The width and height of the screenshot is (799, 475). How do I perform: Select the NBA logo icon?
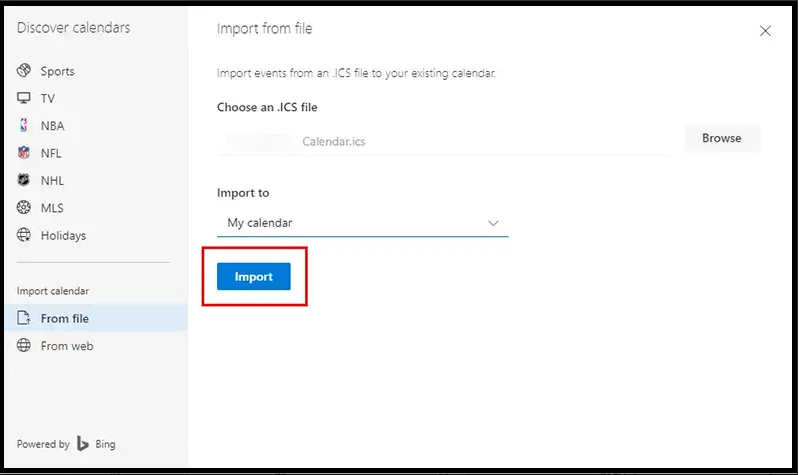[x=24, y=126]
